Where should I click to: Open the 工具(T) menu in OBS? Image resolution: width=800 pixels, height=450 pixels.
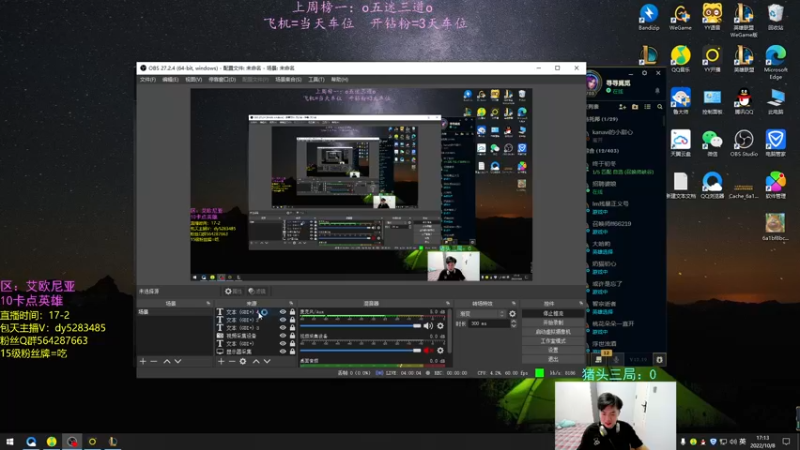pos(316,80)
